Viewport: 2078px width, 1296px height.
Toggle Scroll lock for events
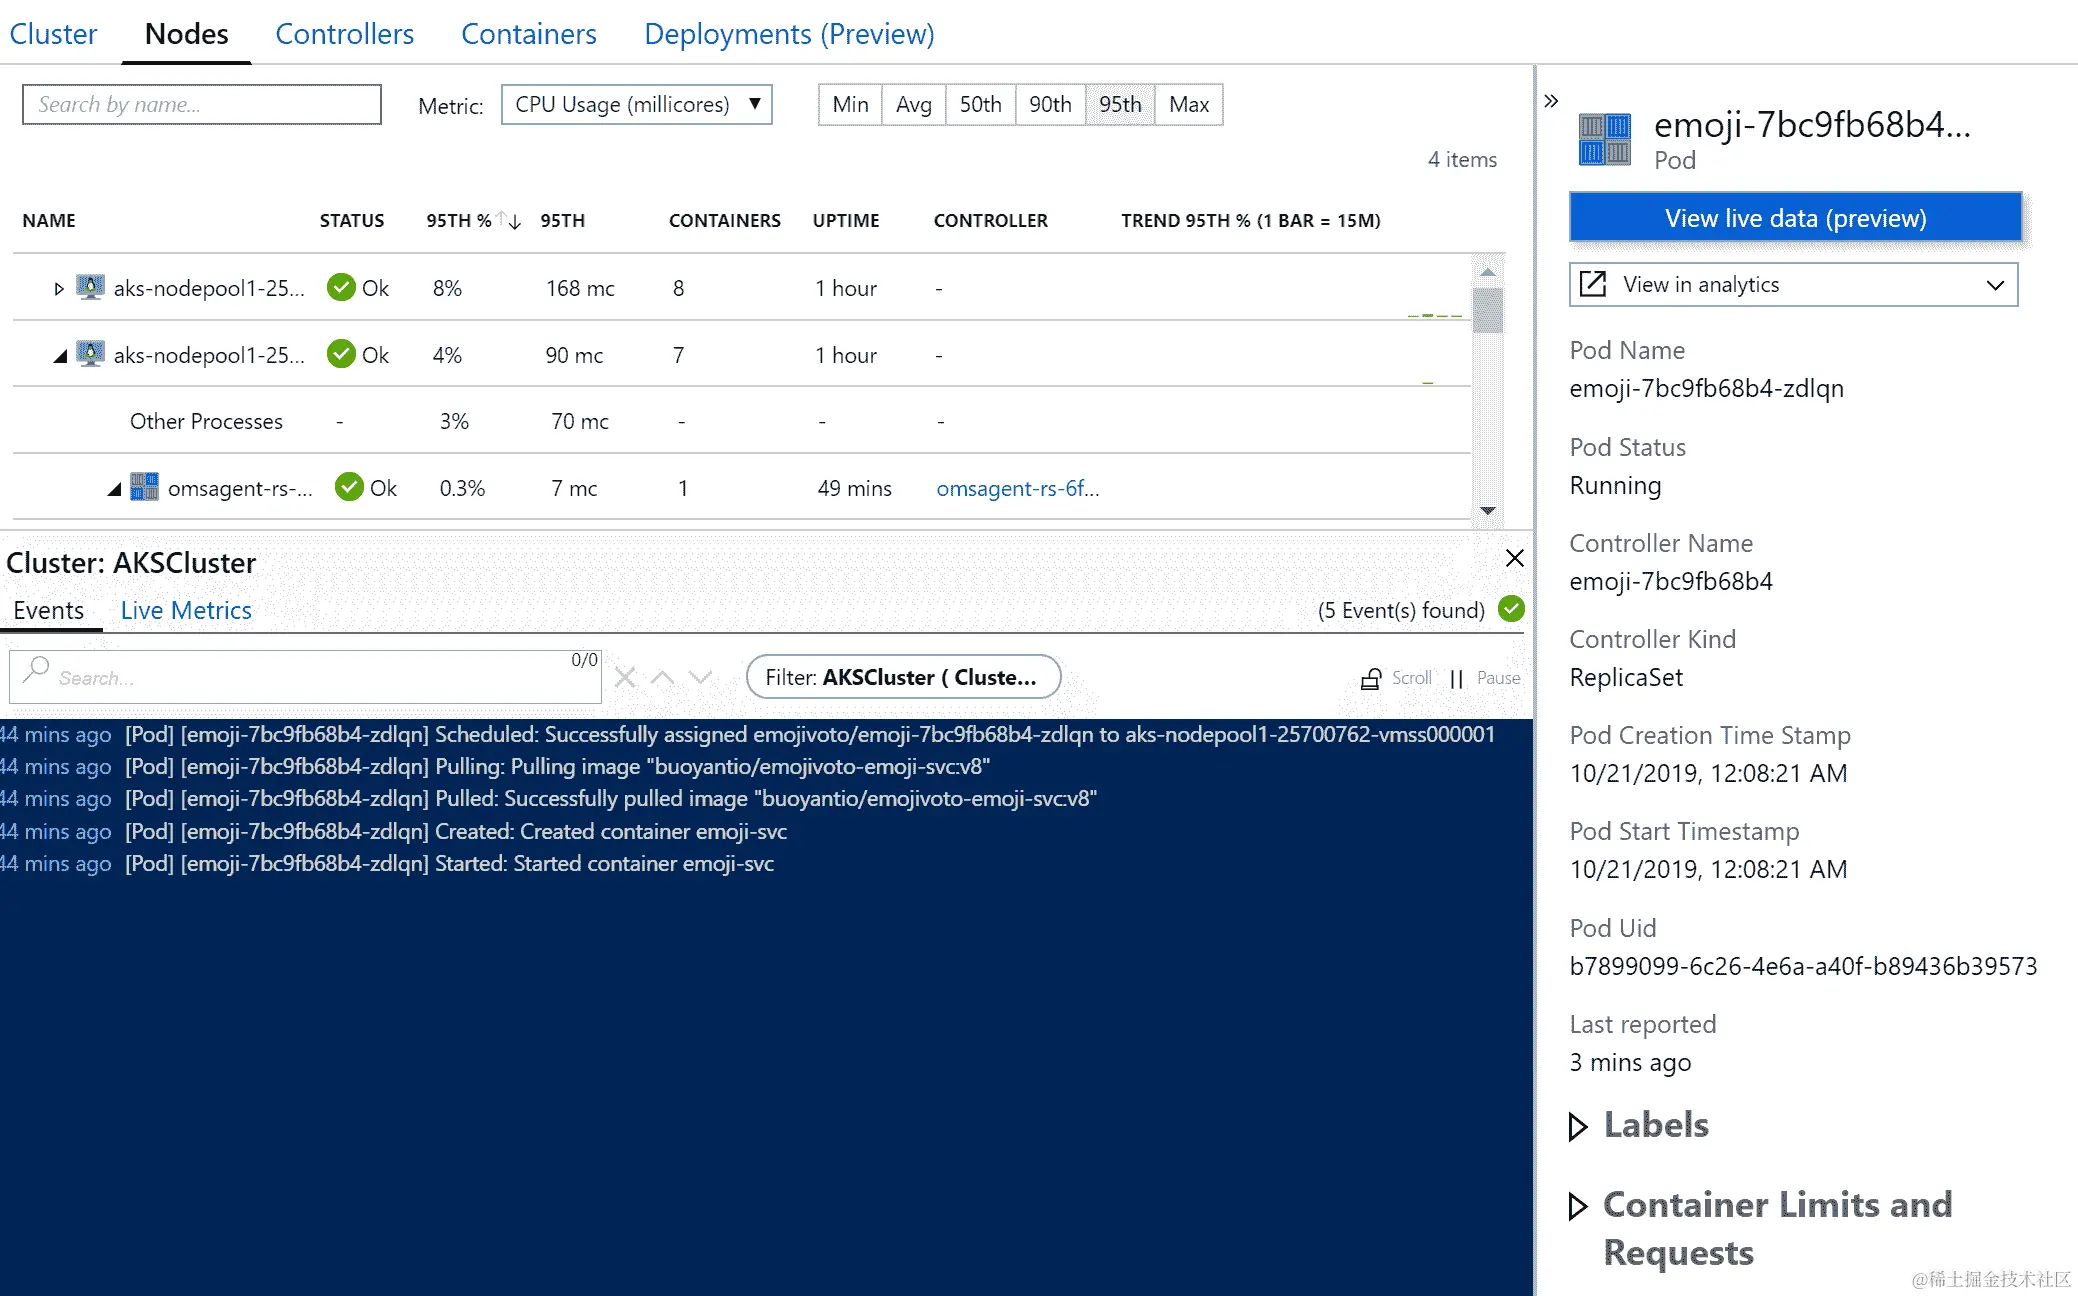coord(1397,678)
